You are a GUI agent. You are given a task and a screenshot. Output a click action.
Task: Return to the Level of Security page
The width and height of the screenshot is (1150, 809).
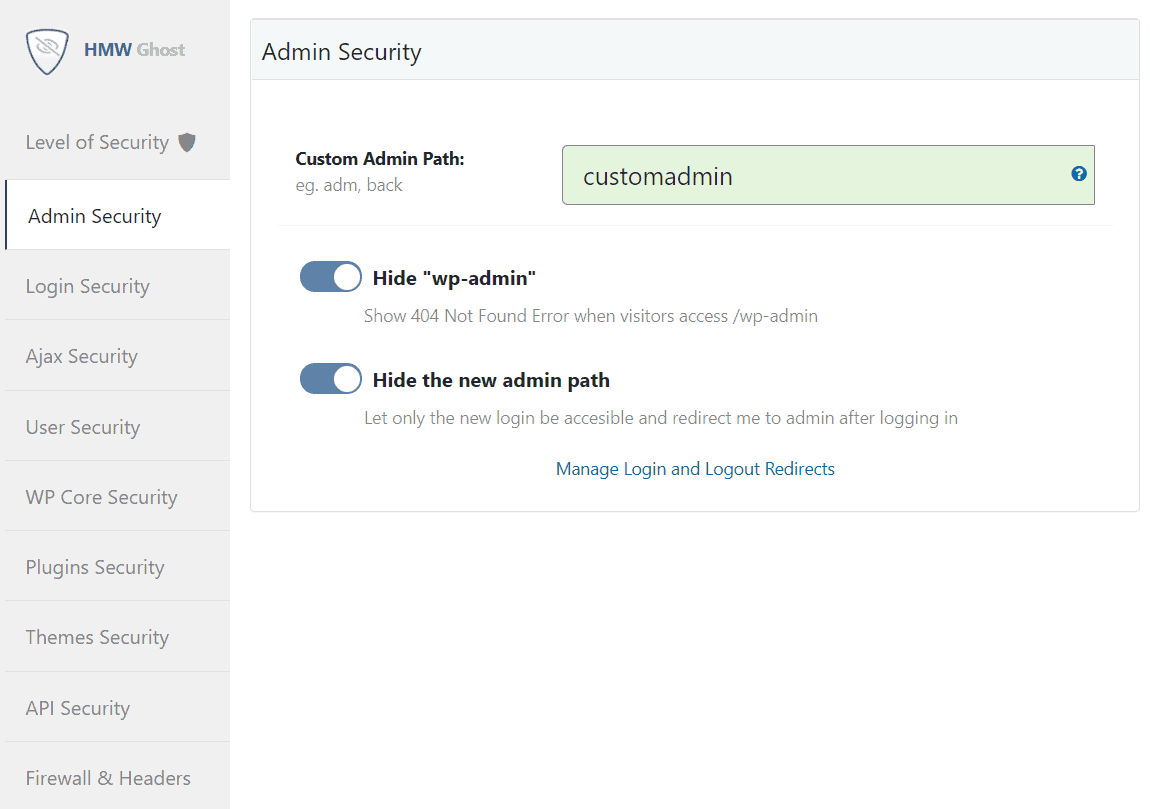[96, 142]
